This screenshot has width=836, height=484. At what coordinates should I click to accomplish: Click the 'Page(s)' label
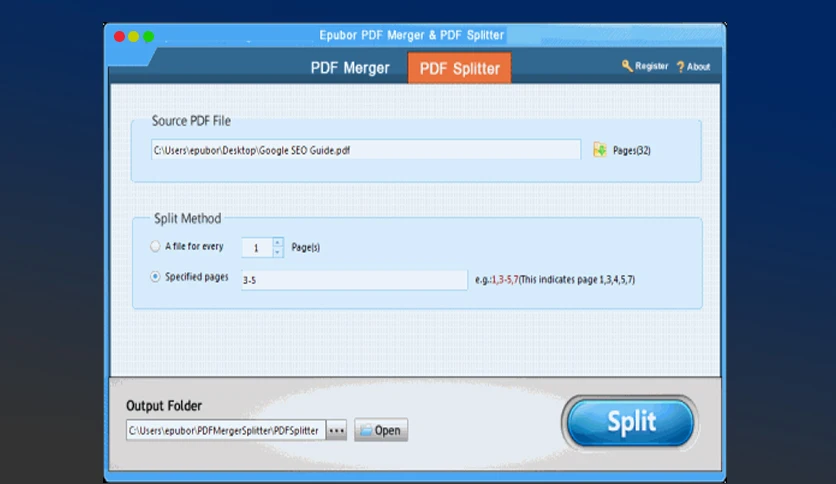(x=306, y=247)
